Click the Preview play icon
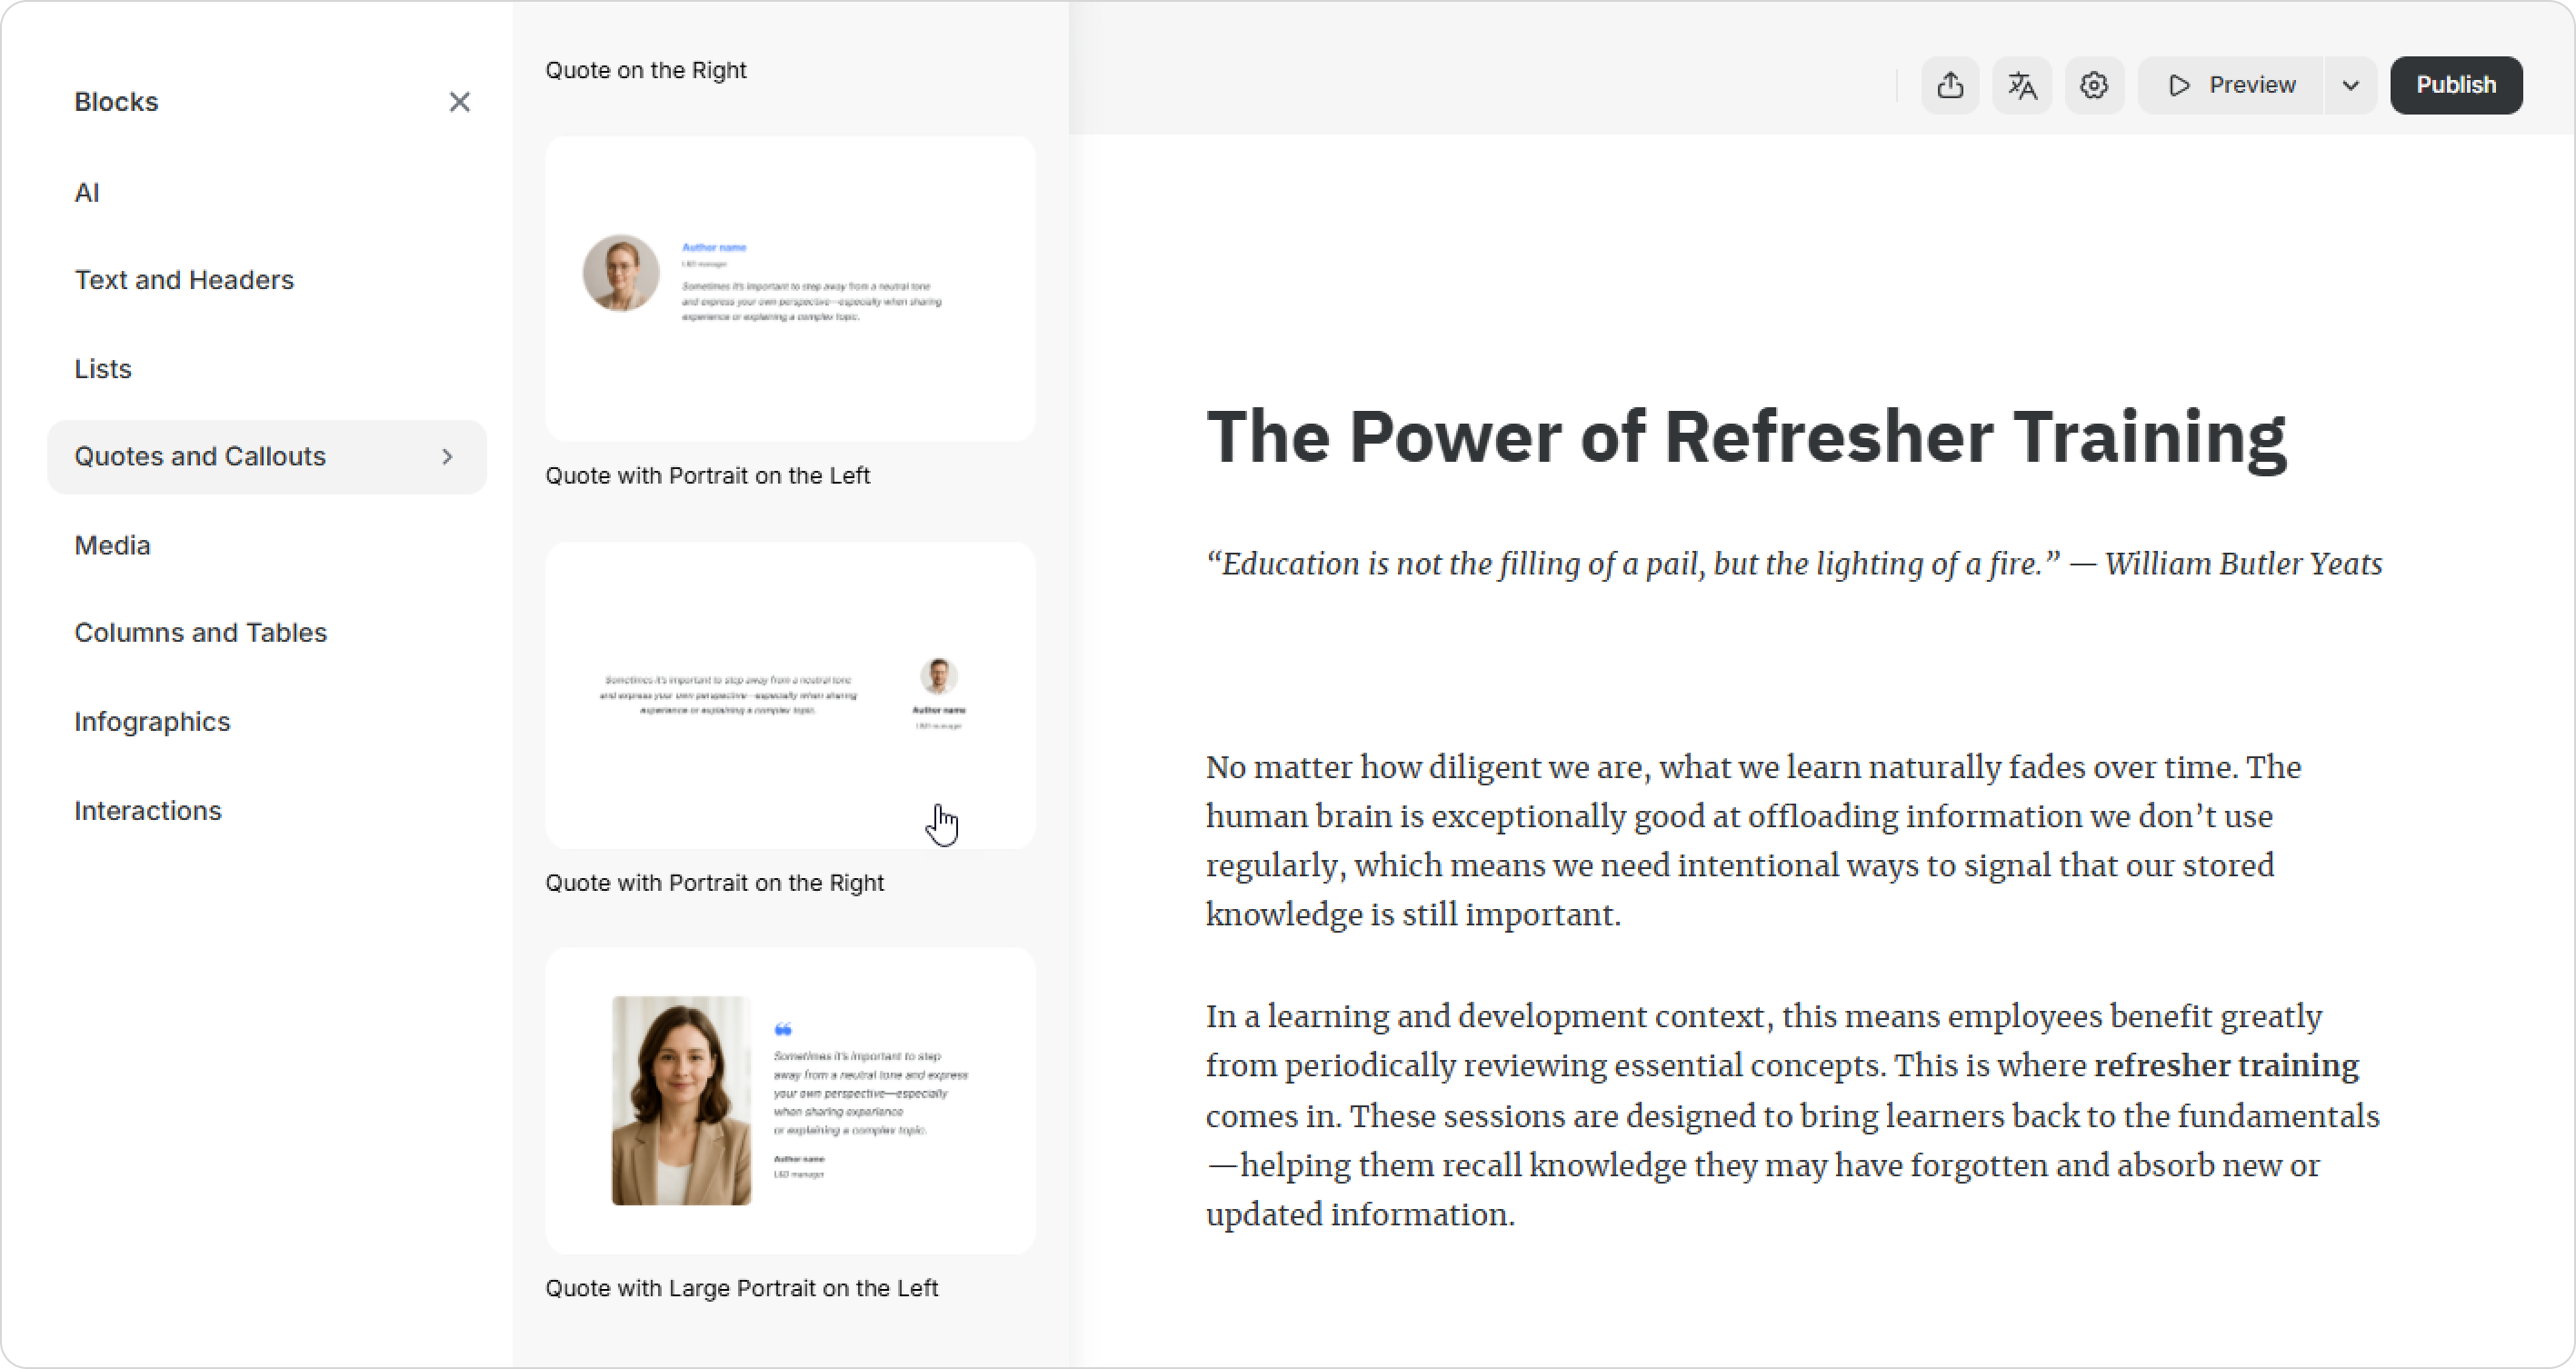The height and width of the screenshot is (1369, 2576). (2180, 85)
